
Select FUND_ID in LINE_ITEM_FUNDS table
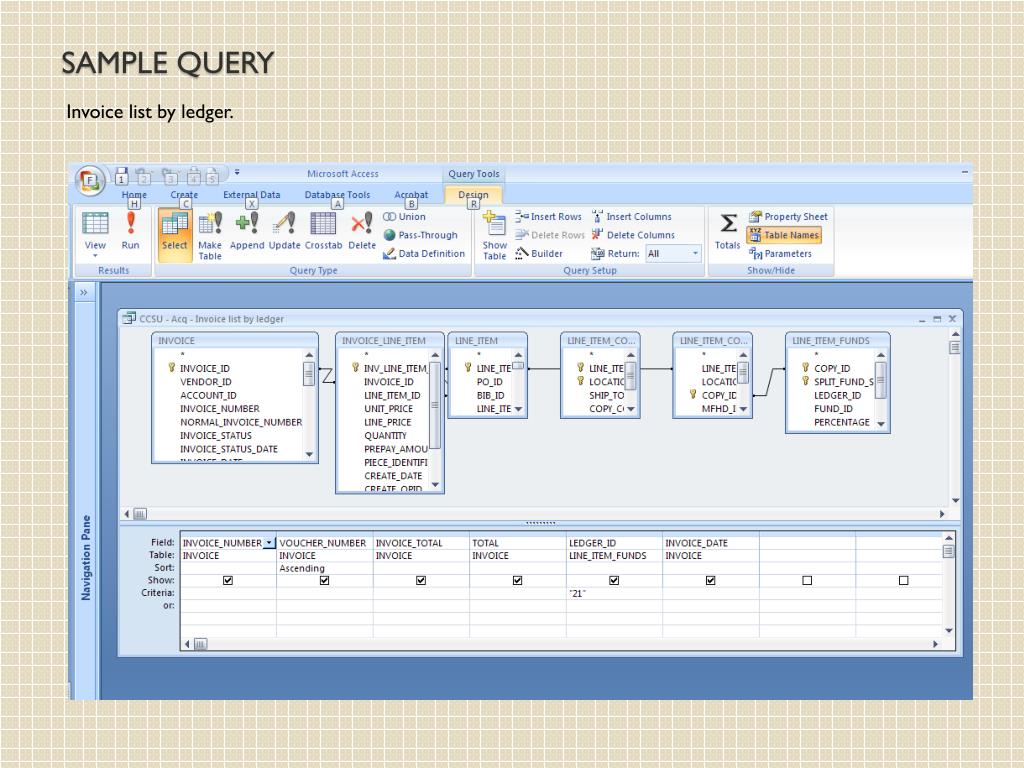click(833, 409)
